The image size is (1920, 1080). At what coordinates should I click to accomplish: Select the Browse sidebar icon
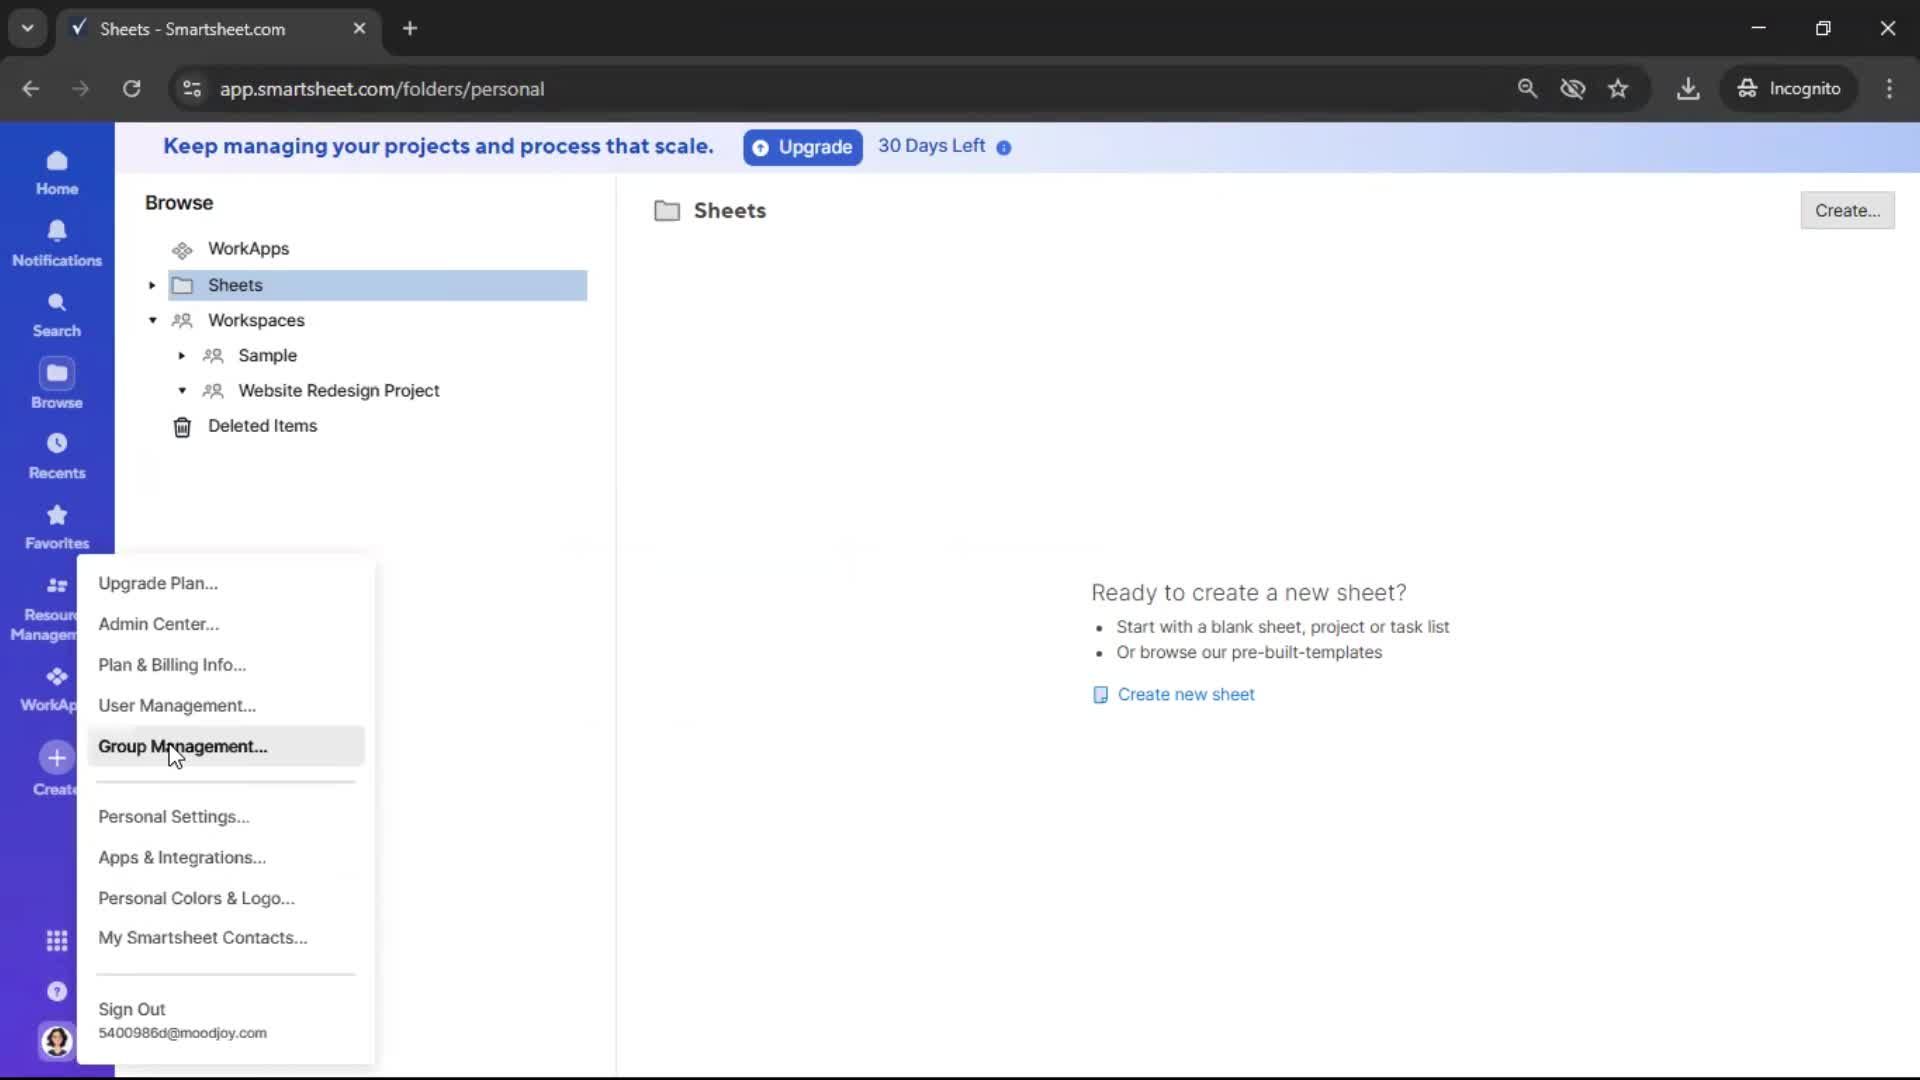(56, 383)
